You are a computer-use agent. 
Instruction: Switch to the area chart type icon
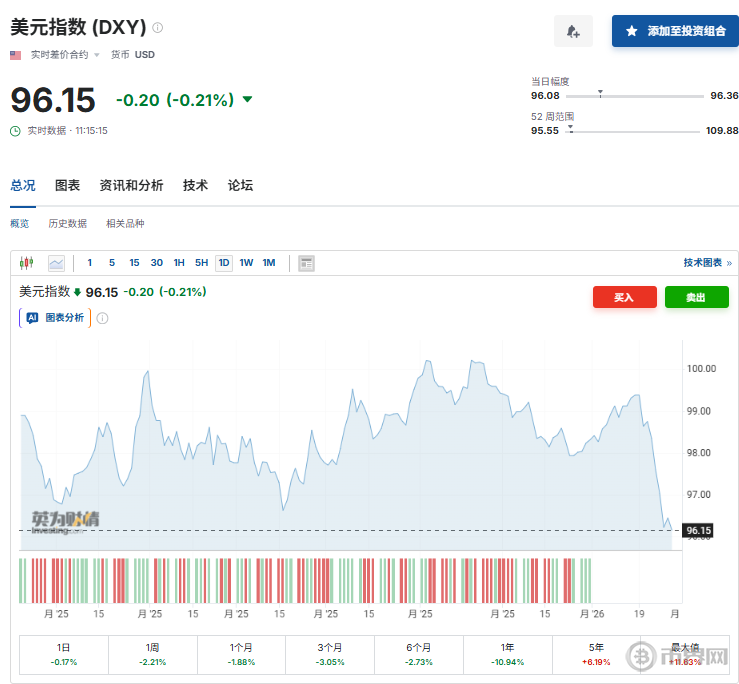tap(56, 263)
